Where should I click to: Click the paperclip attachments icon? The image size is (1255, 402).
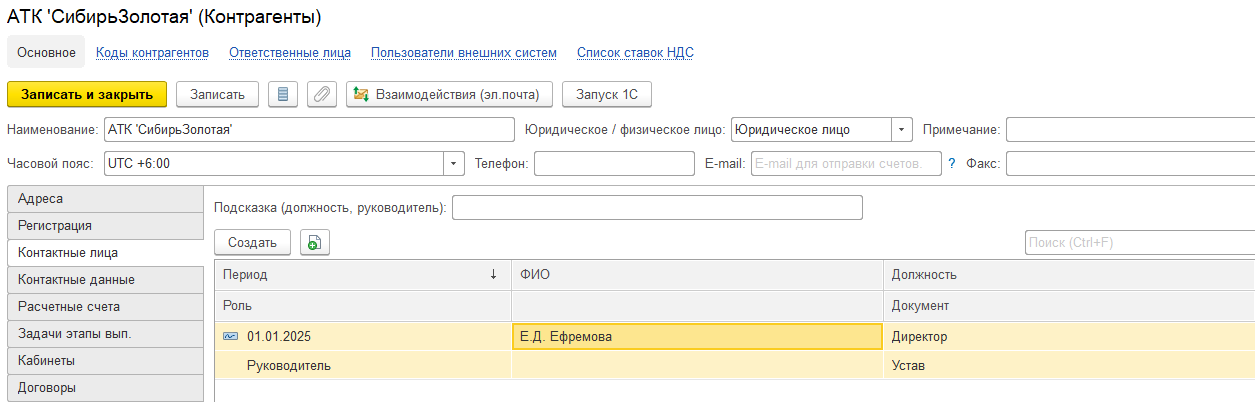coord(321,94)
